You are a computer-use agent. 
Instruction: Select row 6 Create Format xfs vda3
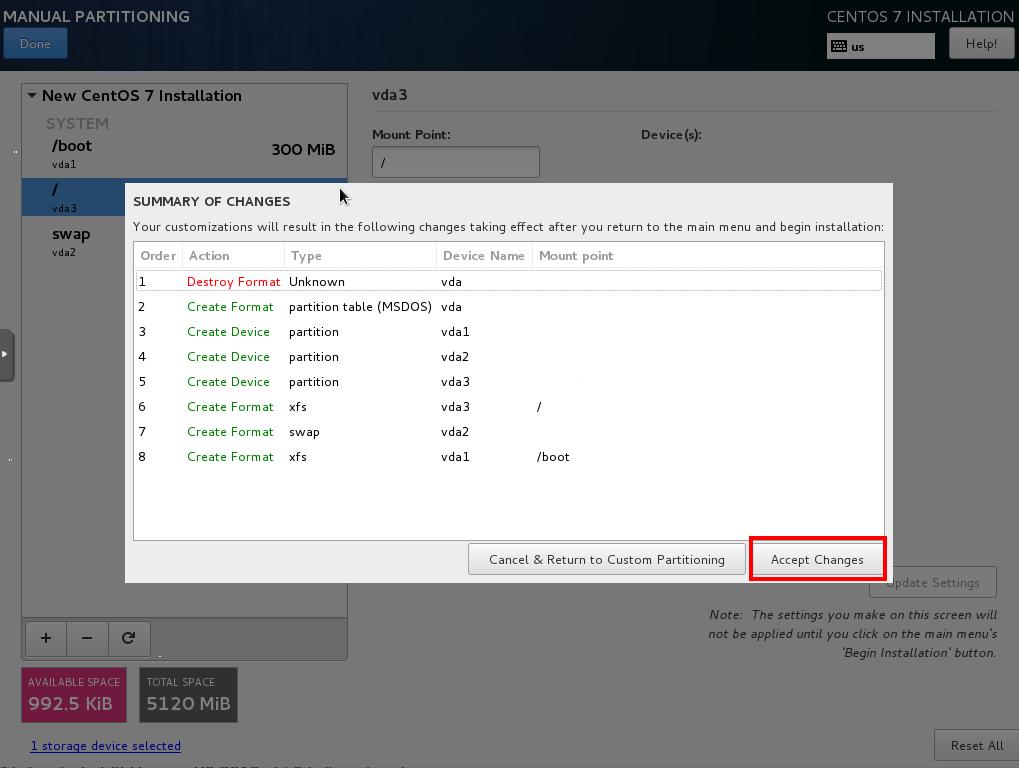tap(509, 407)
